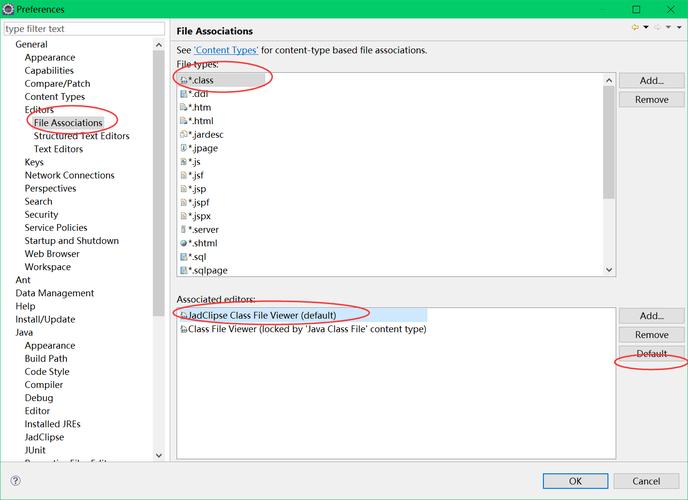The width and height of the screenshot is (688, 500).
Task: Select Content Types in the tree
Action: (x=55, y=97)
